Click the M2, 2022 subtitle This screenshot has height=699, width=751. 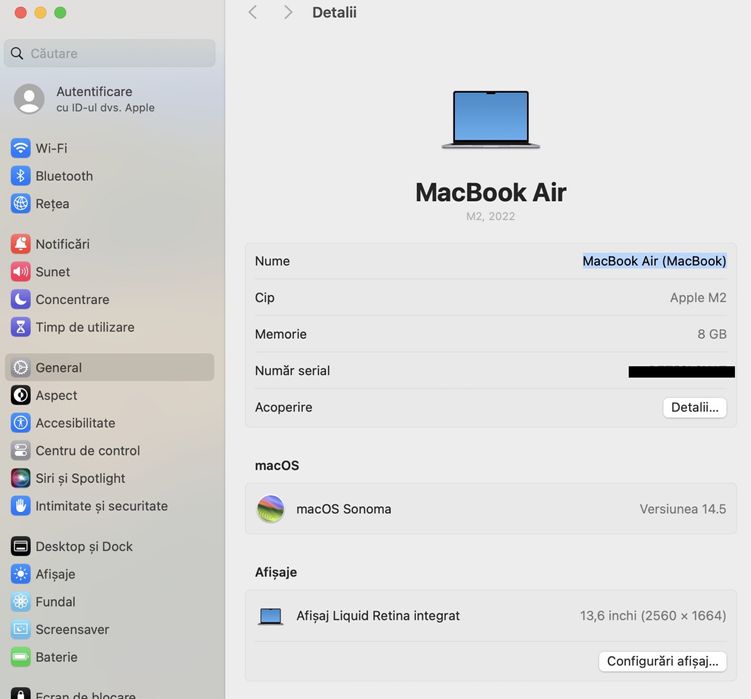[491, 216]
